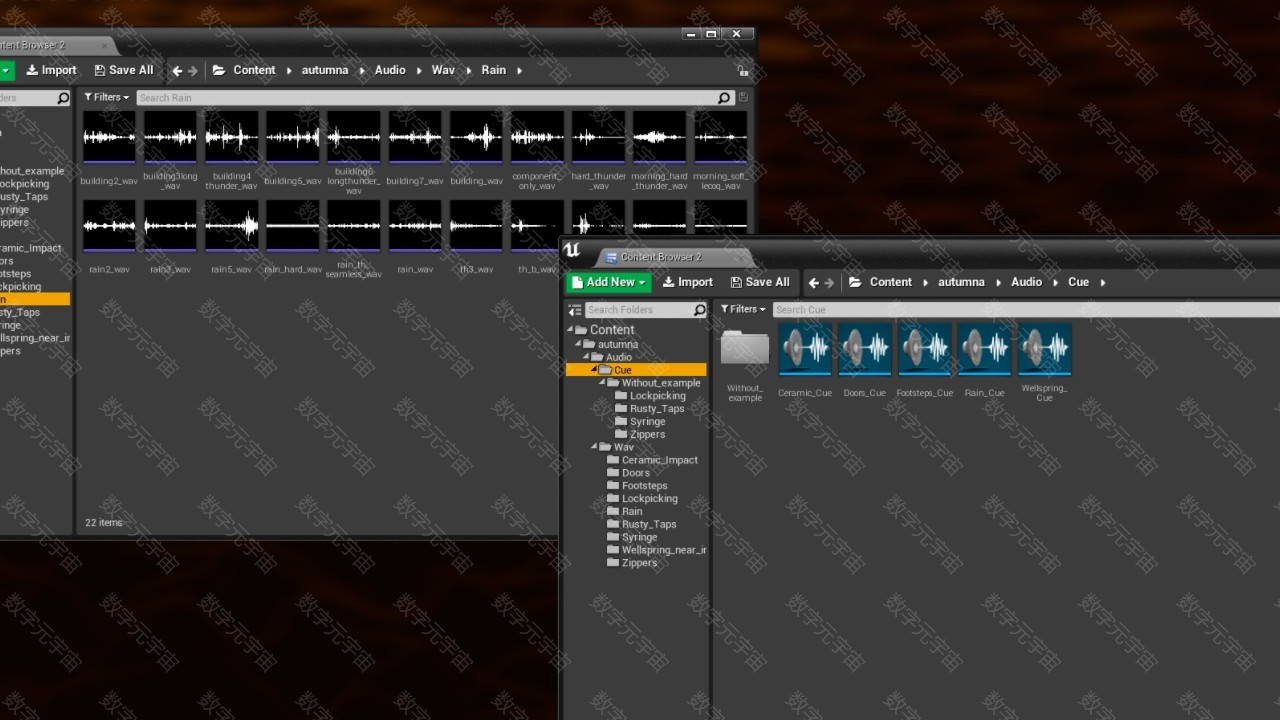Click the Search Cue input field
1280x720 pixels.
pyautogui.click(x=1026, y=310)
